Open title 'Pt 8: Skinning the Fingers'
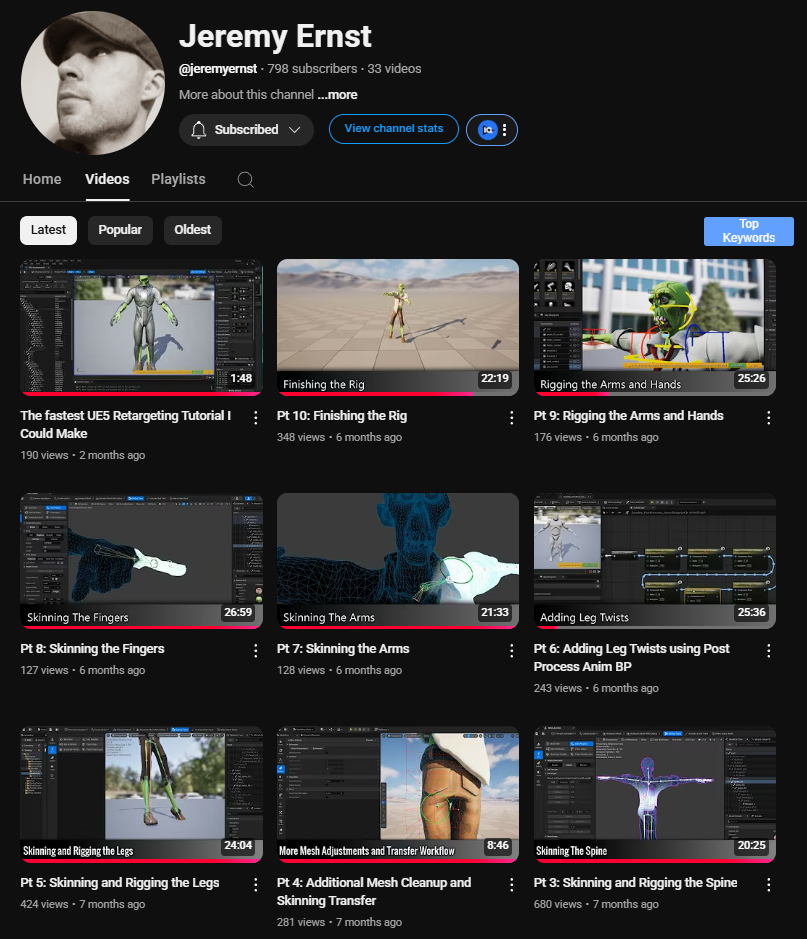Screen dimensions: 807x939 (x=92, y=649)
